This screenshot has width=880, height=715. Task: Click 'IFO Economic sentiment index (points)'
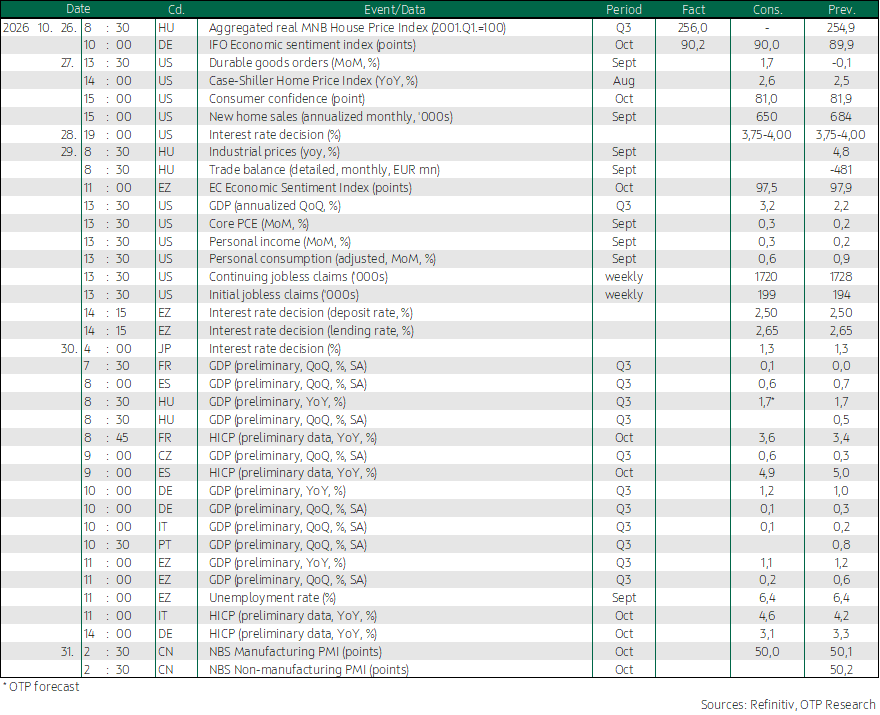[x=312, y=45]
